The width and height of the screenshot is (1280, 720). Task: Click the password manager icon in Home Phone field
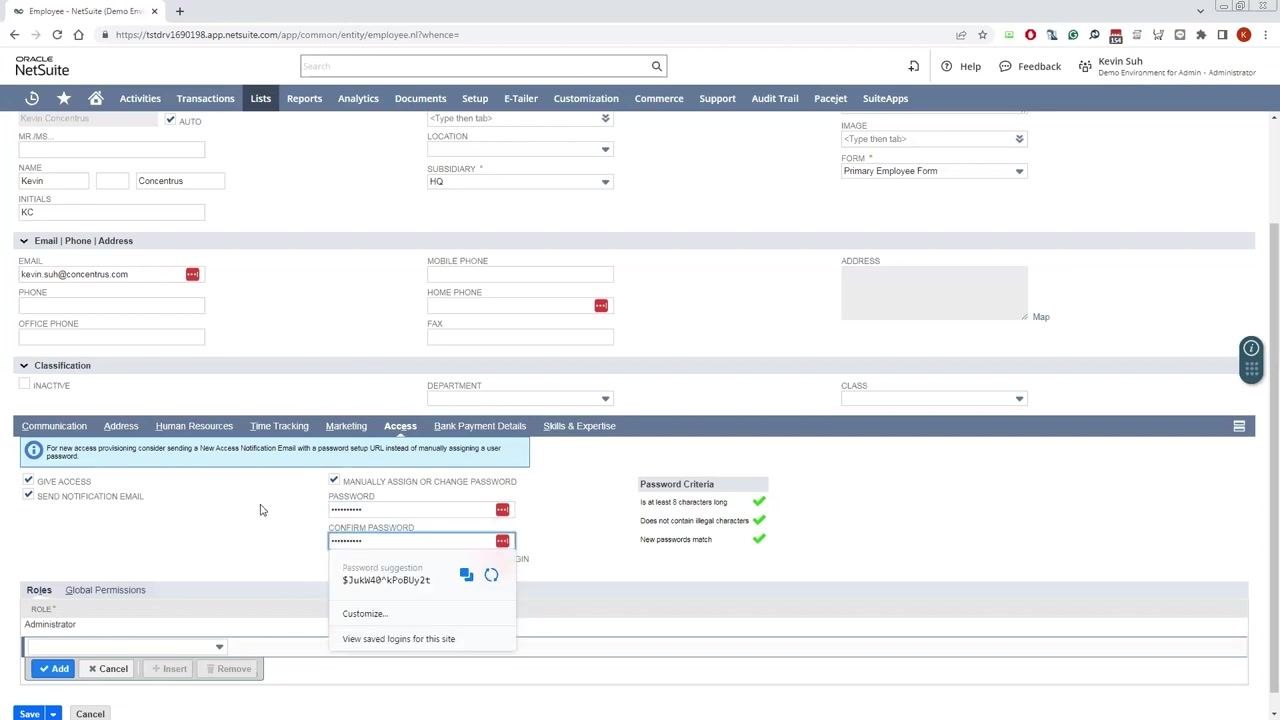[x=601, y=305]
